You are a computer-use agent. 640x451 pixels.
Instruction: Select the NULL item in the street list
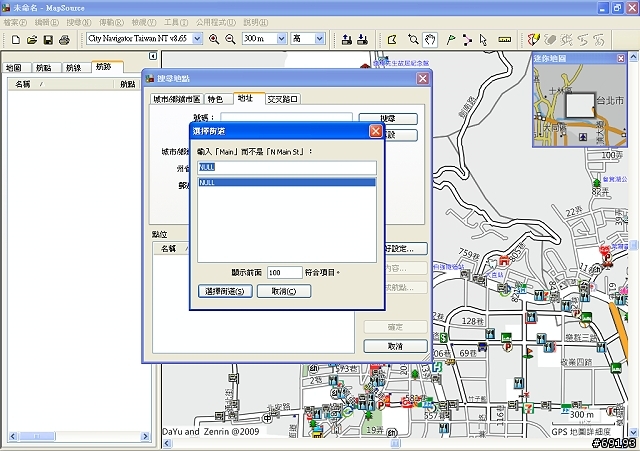click(x=287, y=182)
